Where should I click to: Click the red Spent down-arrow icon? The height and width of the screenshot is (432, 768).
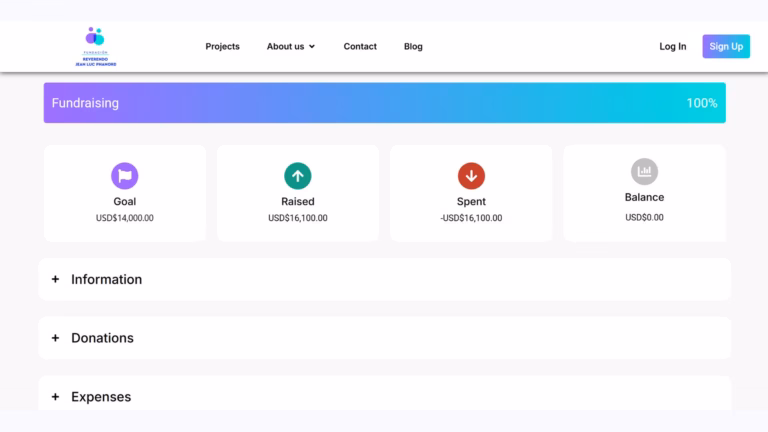[x=471, y=176]
